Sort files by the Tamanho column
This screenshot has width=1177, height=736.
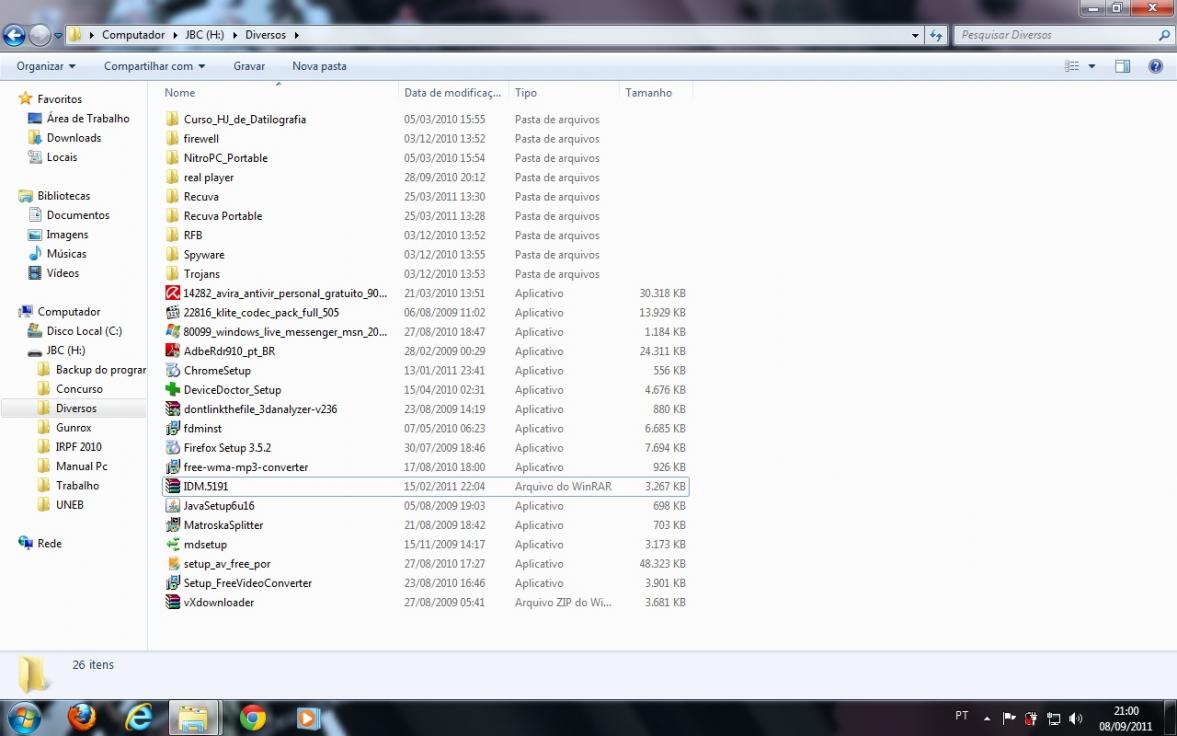649,93
